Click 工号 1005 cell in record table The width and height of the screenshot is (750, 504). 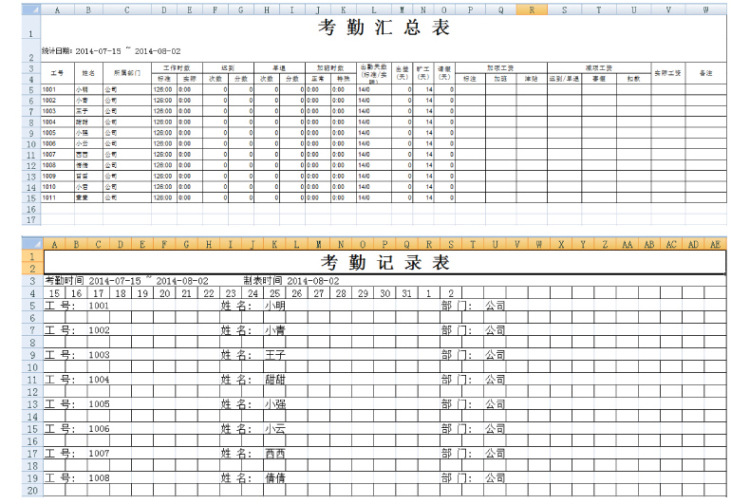point(99,405)
